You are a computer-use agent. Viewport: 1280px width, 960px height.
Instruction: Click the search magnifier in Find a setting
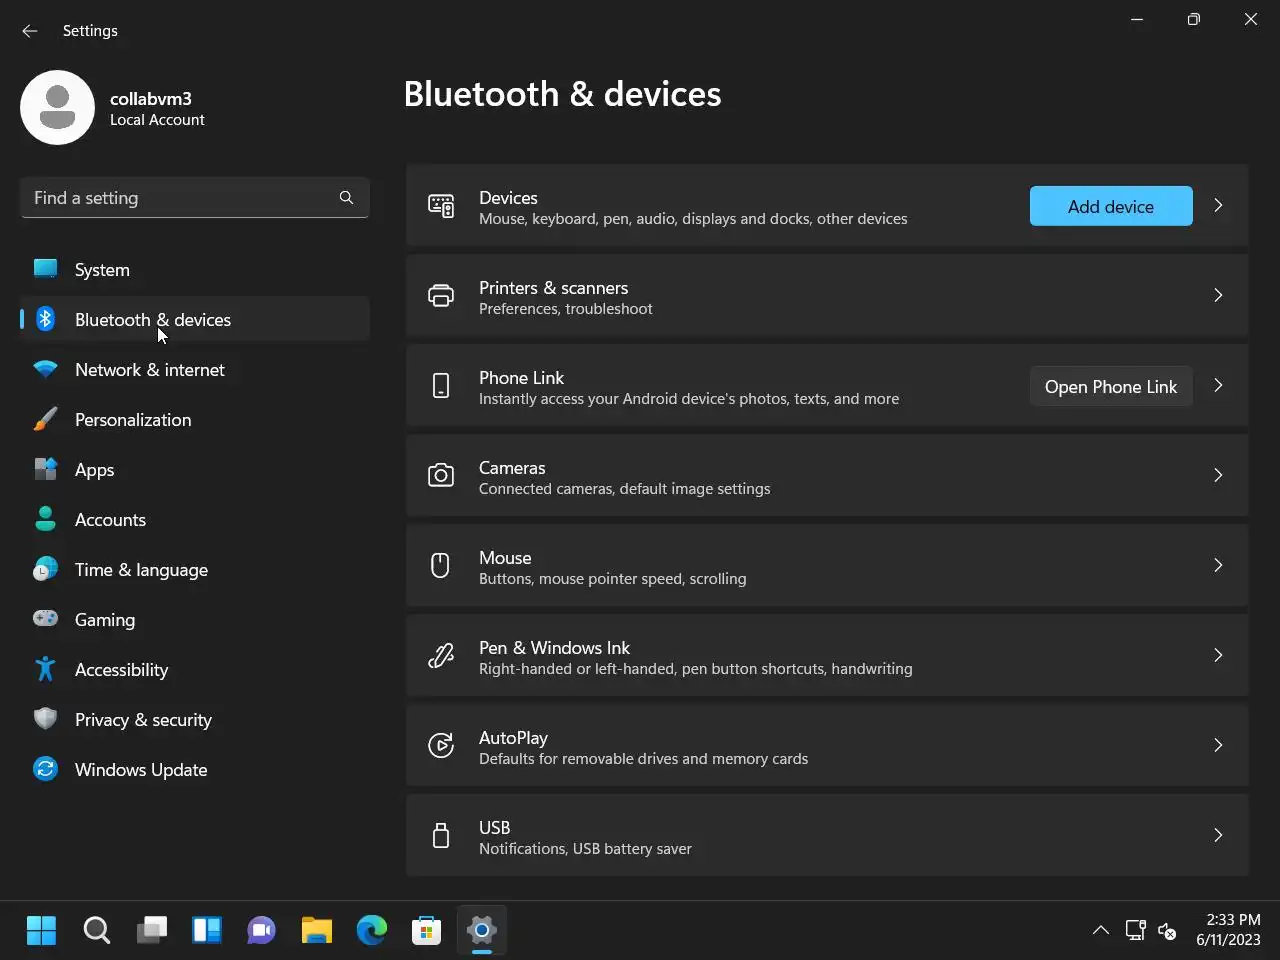pyautogui.click(x=346, y=198)
